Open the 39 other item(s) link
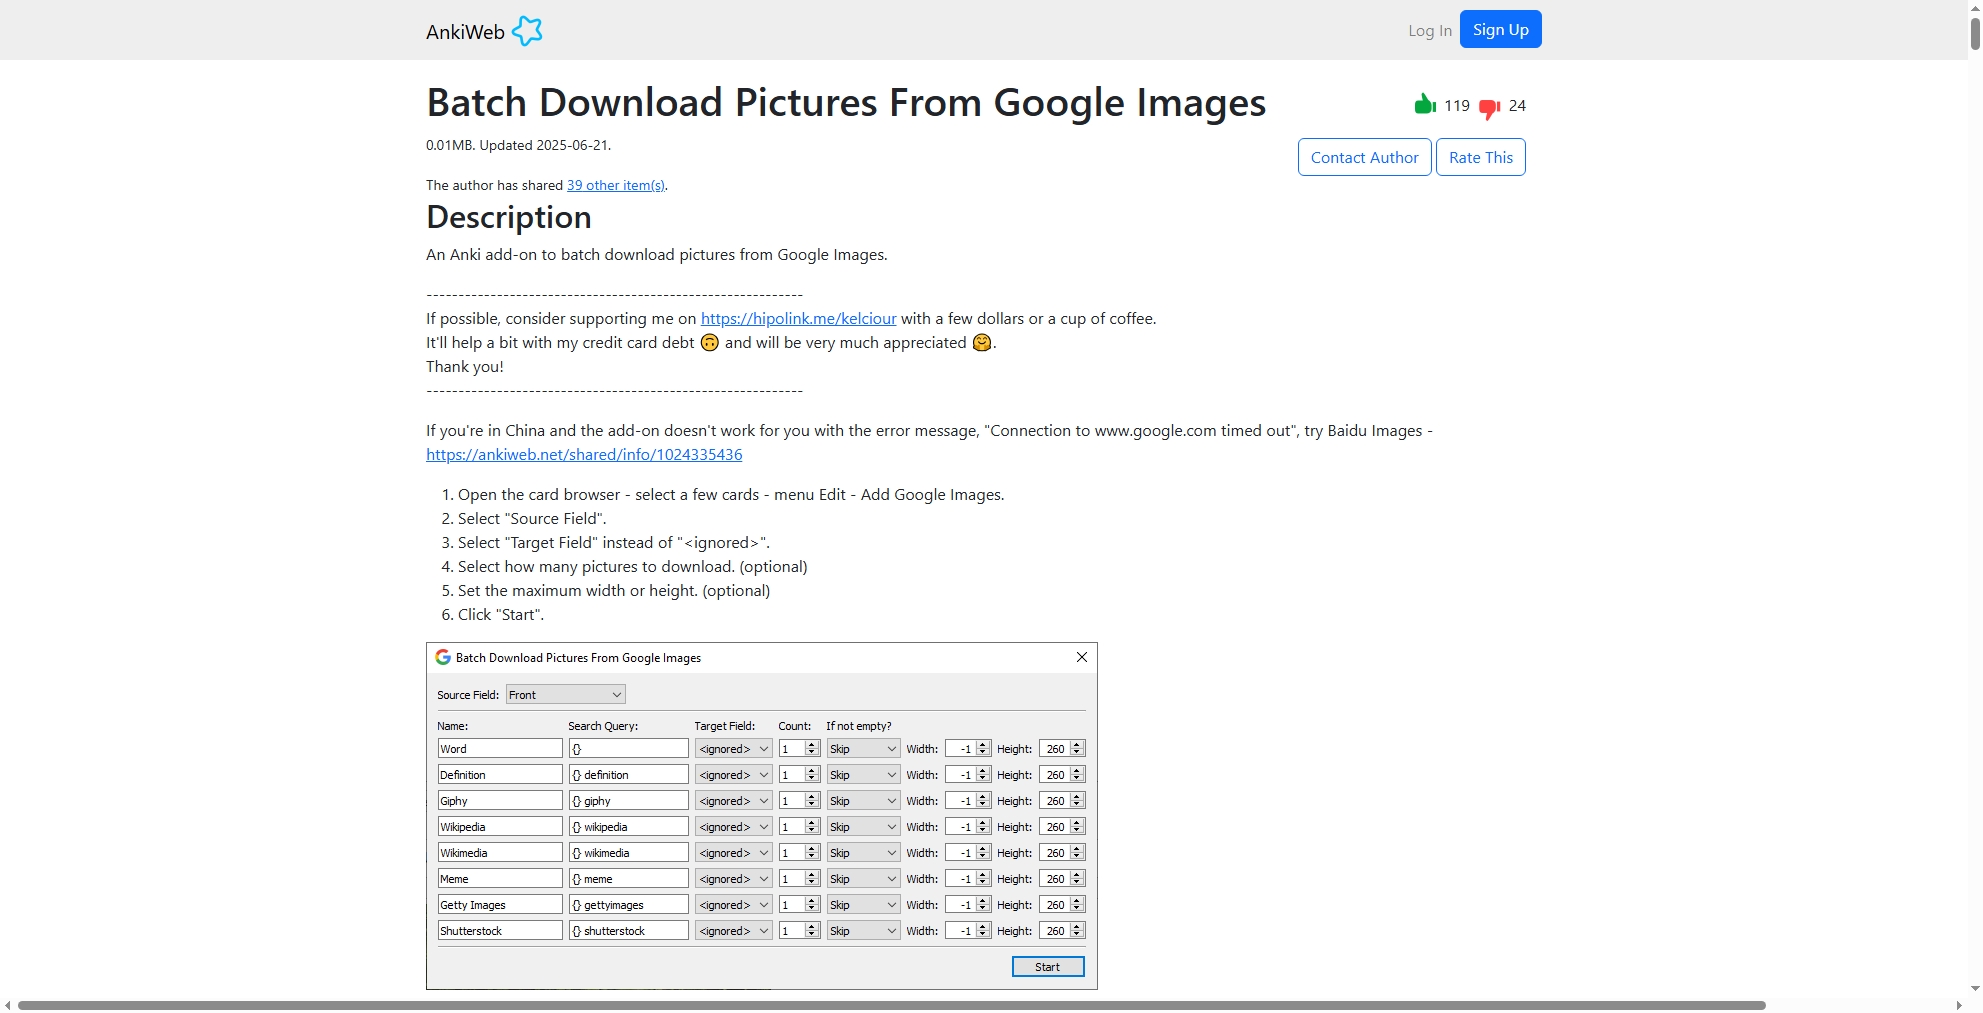Screen dimensions: 1983x1013 tap(615, 185)
